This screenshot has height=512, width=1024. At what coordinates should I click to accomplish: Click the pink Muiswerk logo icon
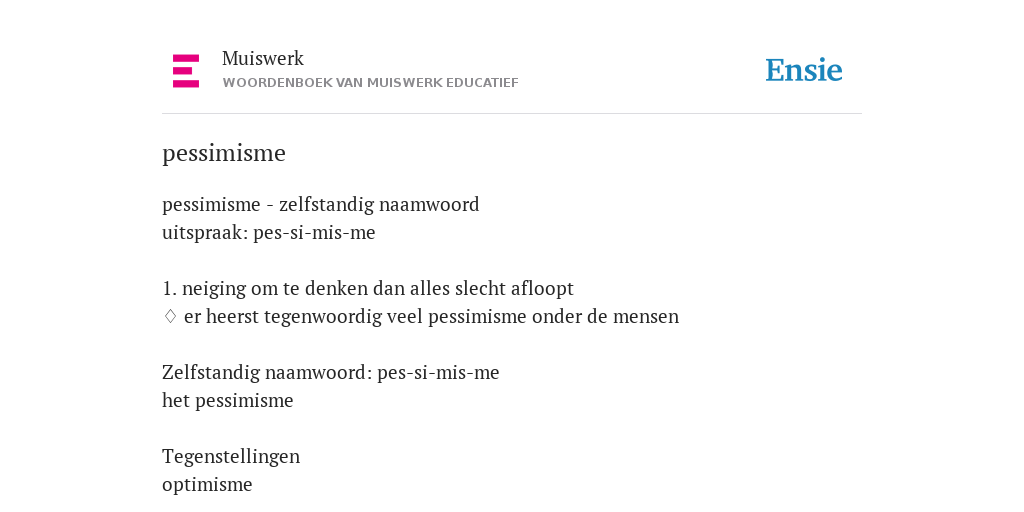click(x=185, y=71)
